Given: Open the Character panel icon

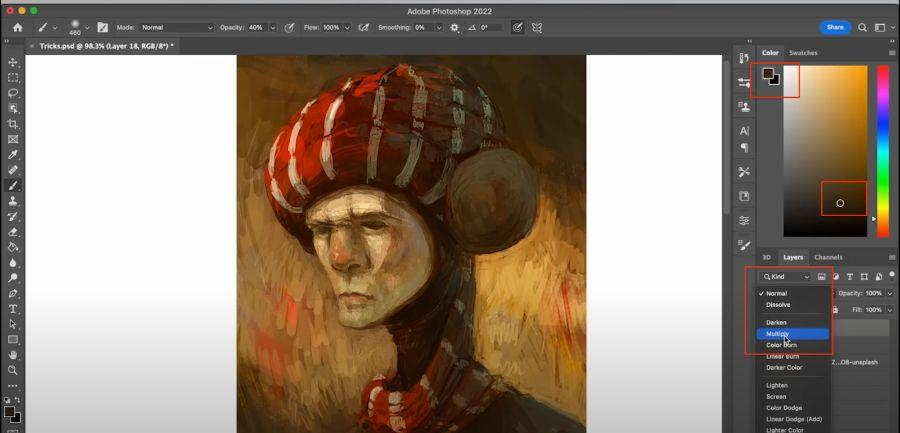Looking at the screenshot, I should tap(744, 131).
